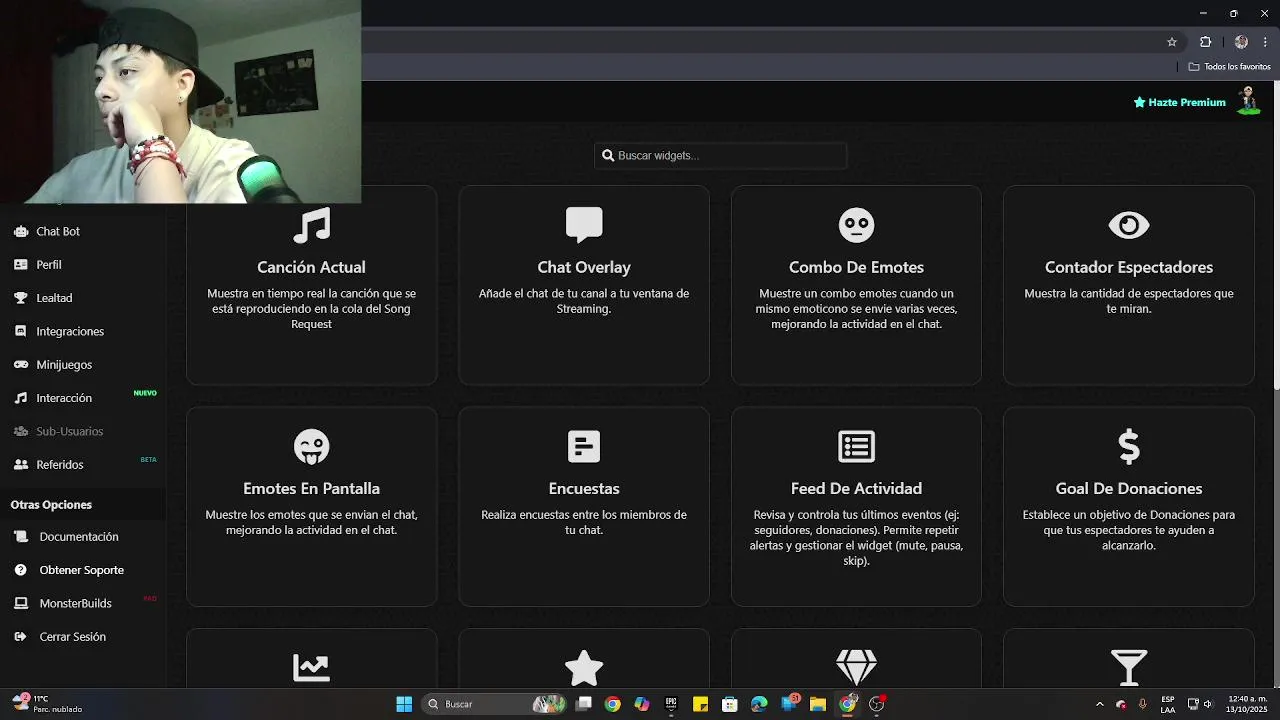Screen dimensions: 1280x720
Task: Click the Referidos people icon in sidebar
Action: point(20,465)
